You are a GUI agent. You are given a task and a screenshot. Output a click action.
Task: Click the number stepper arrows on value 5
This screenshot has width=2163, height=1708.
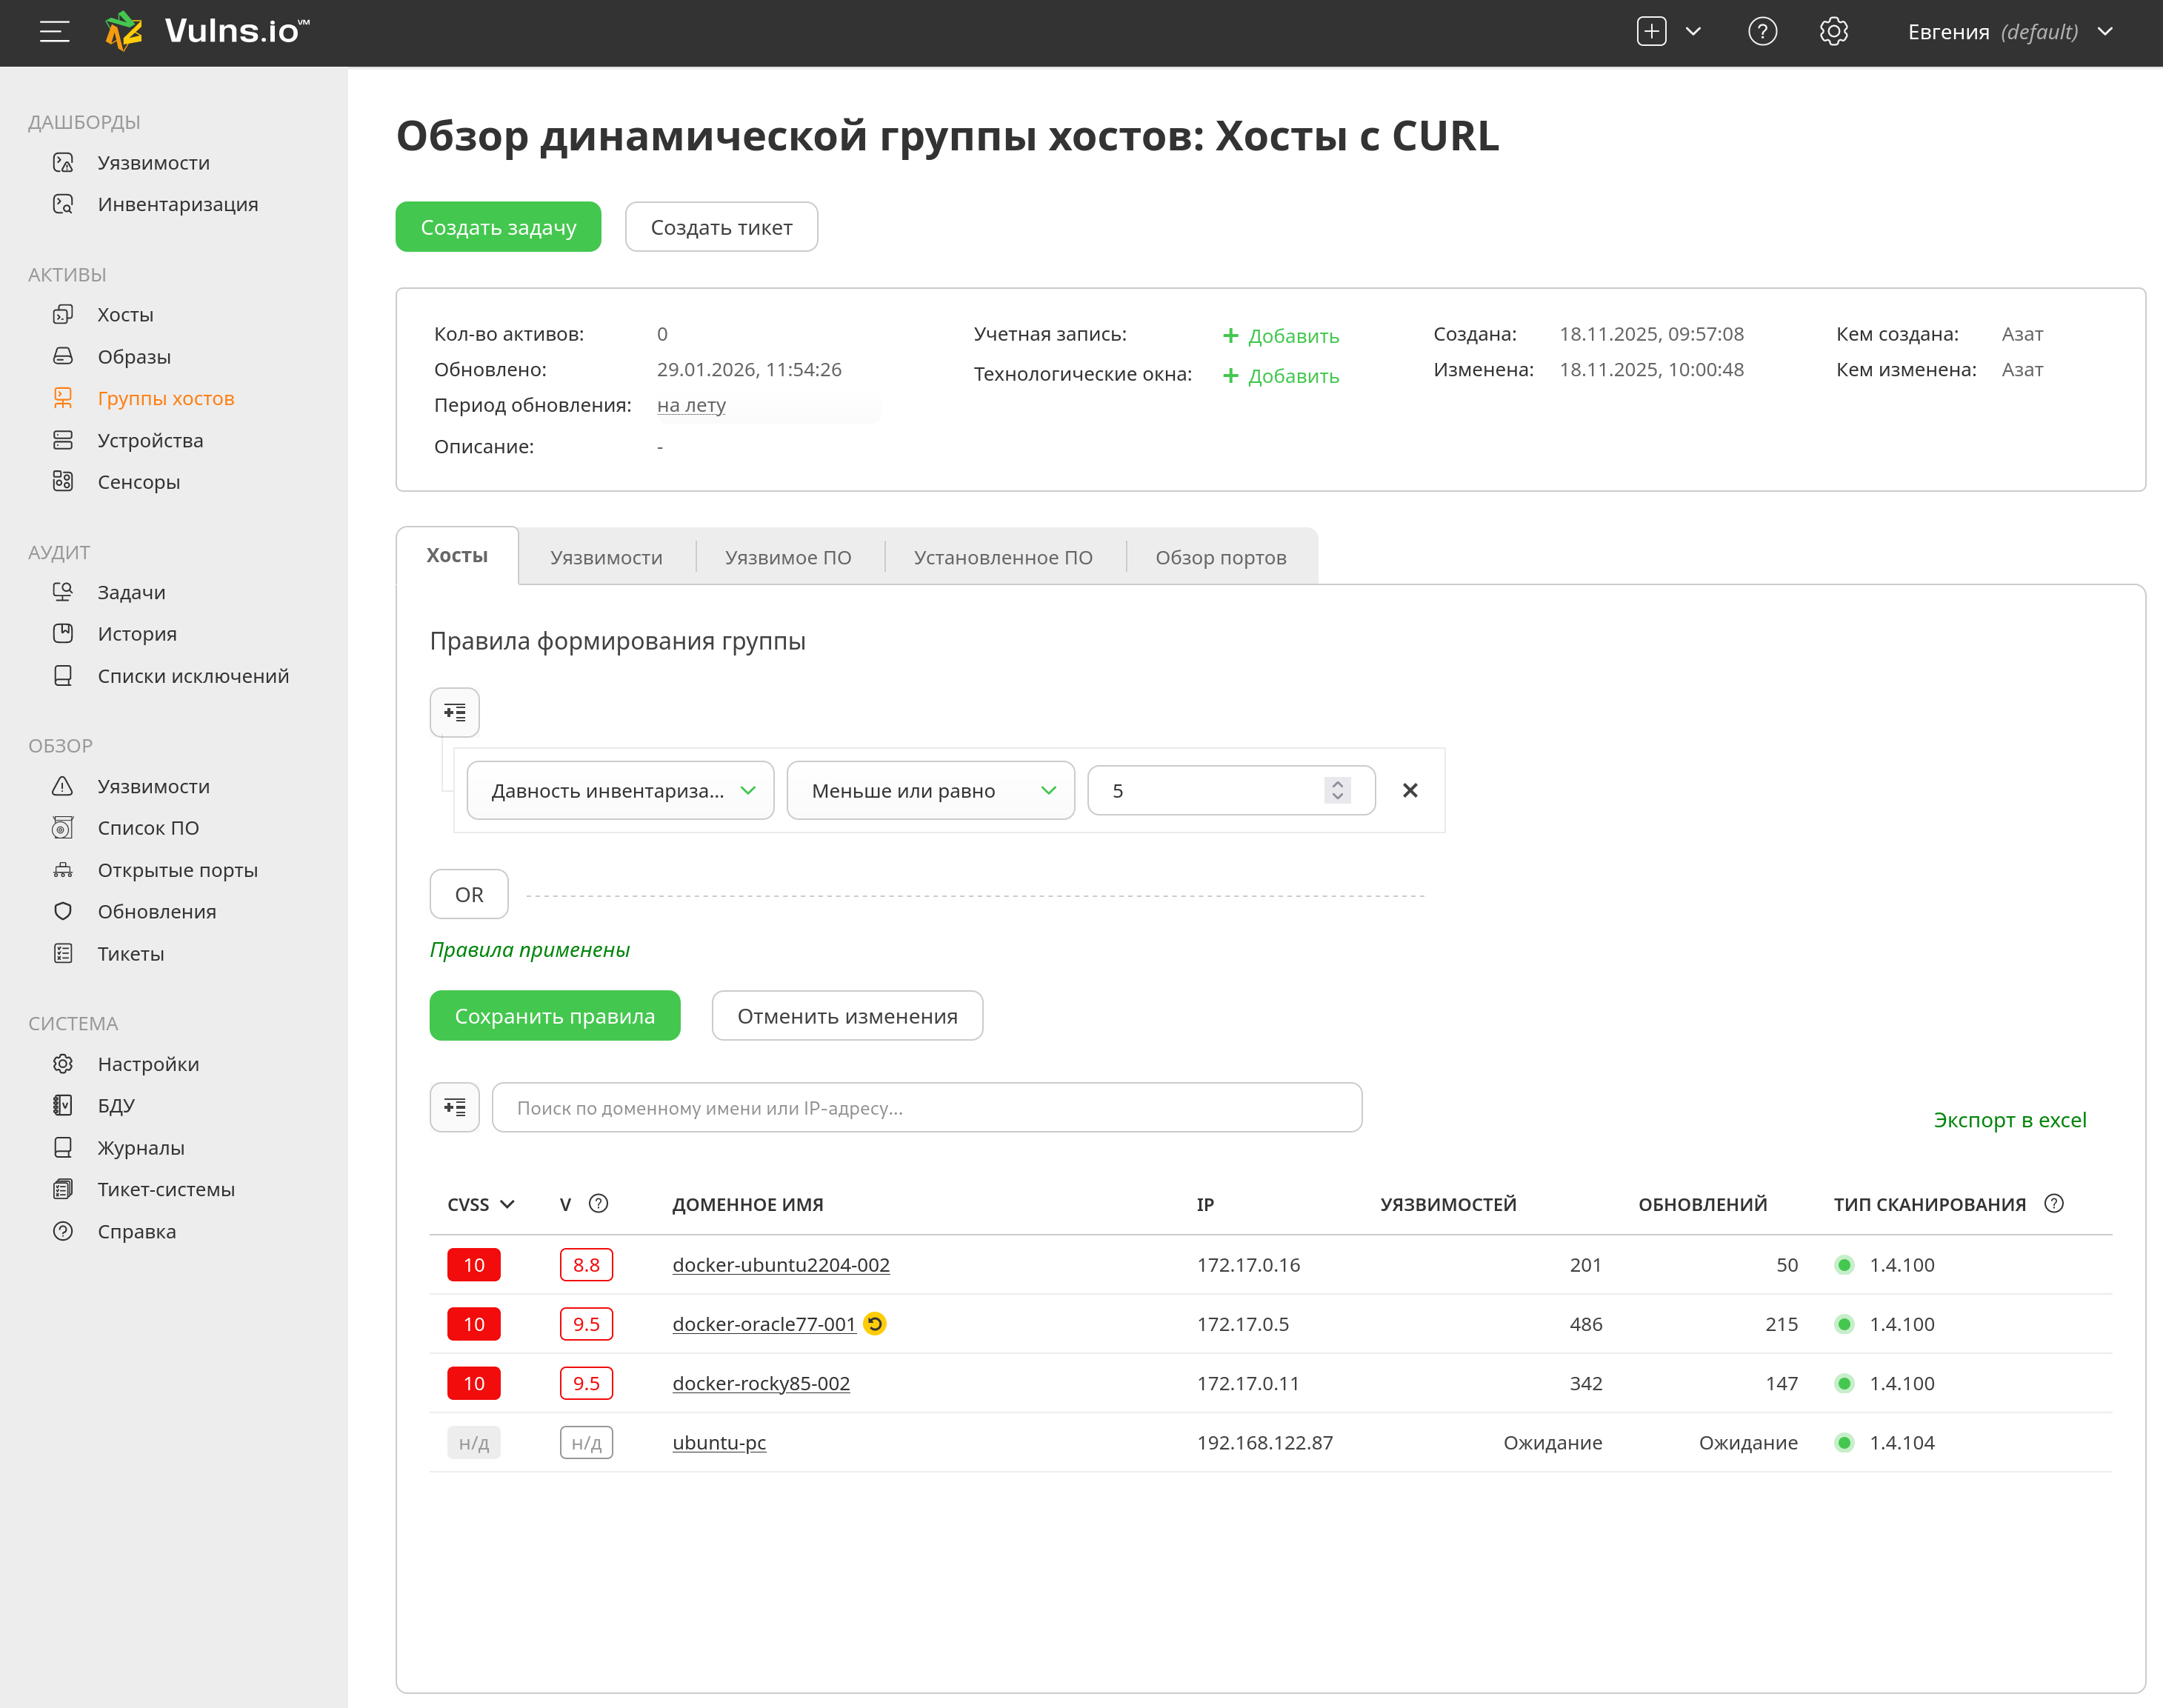point(1337,790)
